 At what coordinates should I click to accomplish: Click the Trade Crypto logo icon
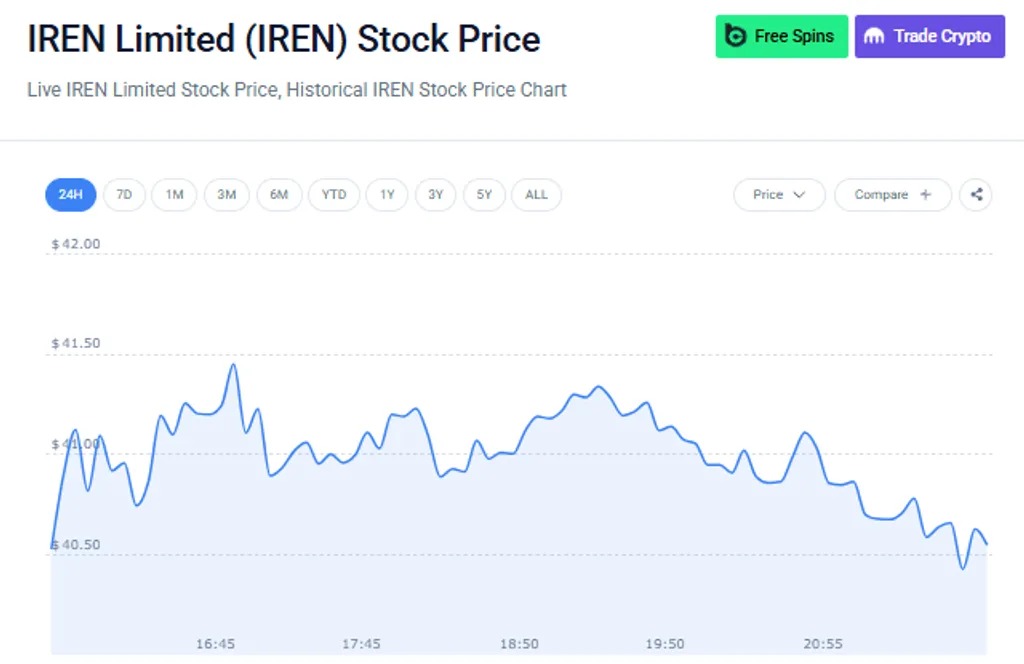click(x=874, y=36)
